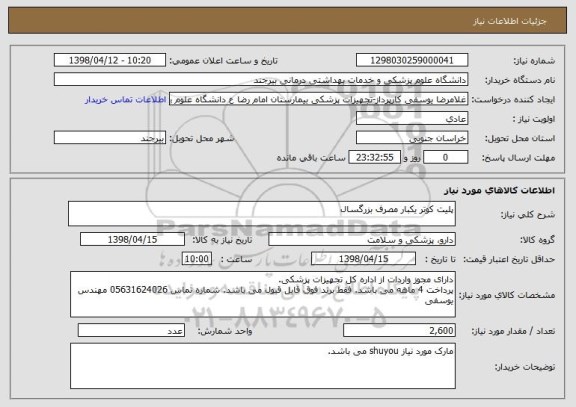Click the delivery city field بیرجند

coord(110,138)
